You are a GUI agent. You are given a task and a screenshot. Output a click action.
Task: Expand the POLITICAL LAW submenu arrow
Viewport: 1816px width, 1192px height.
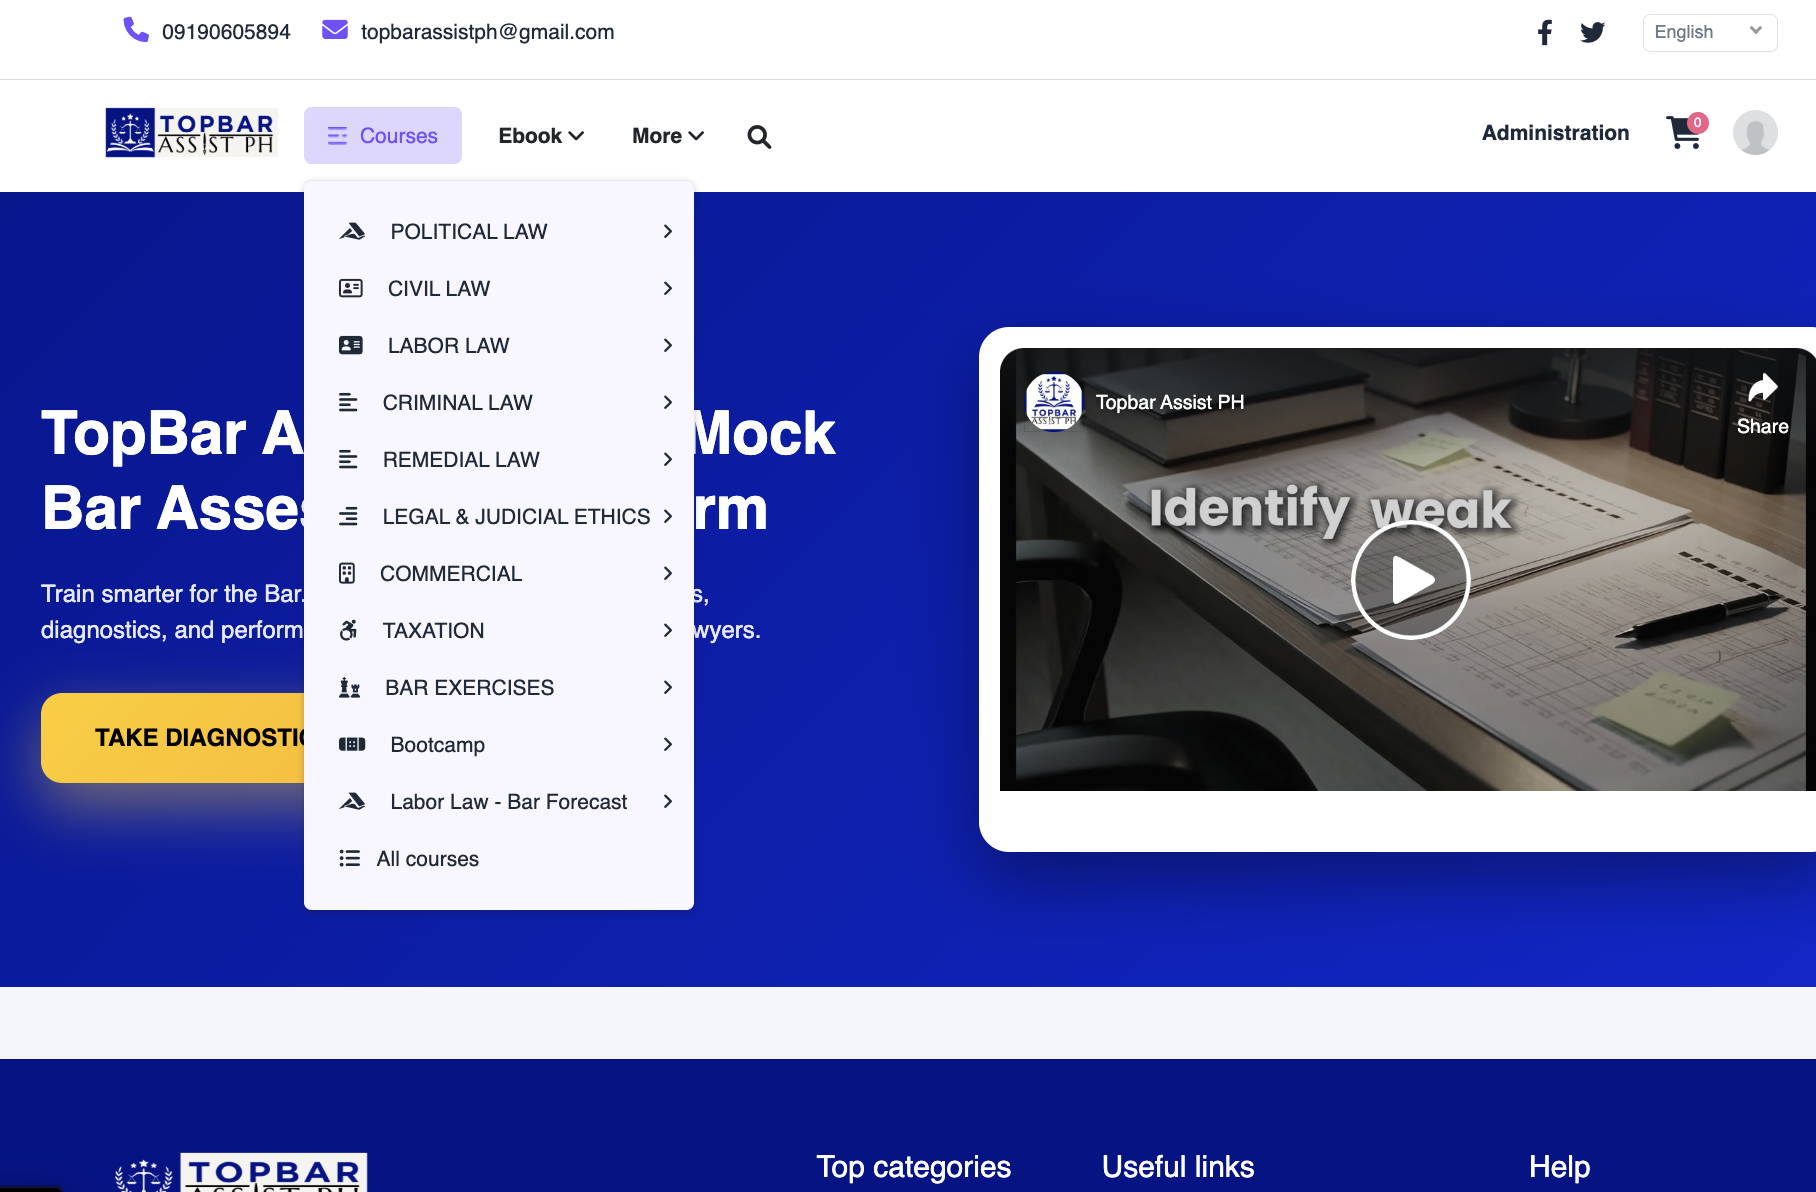668,232
